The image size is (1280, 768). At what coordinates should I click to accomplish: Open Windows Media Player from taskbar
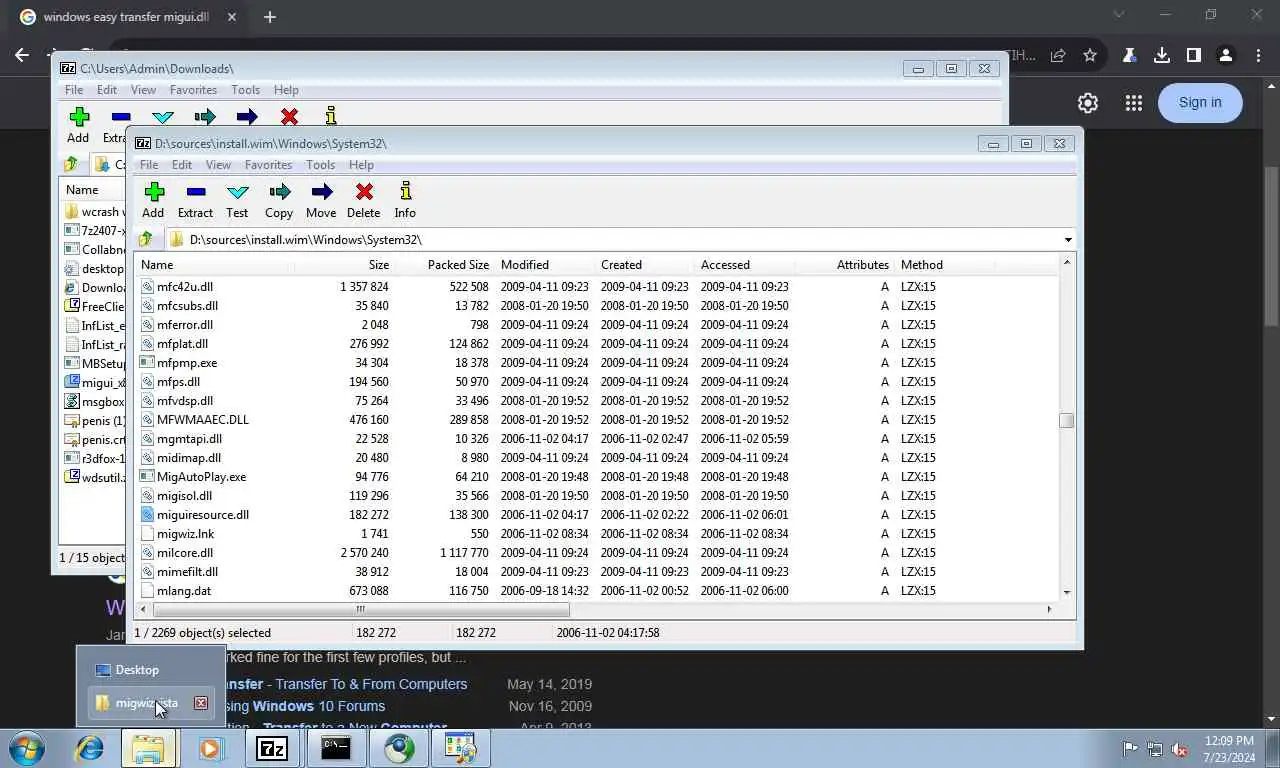(x=210, y=748)
